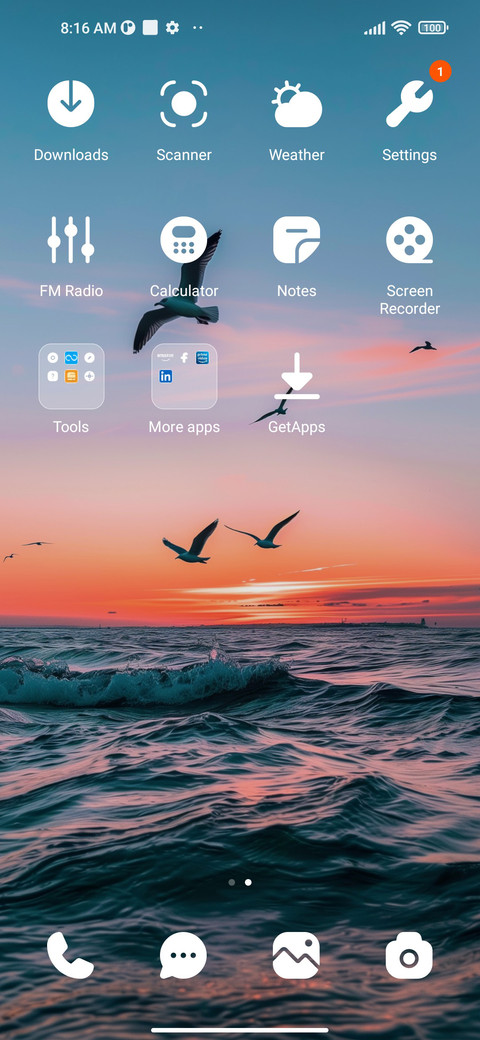Tap the Facebook icon in More apps
This screenshot has width=480, height=1040.
coord(184,358)
